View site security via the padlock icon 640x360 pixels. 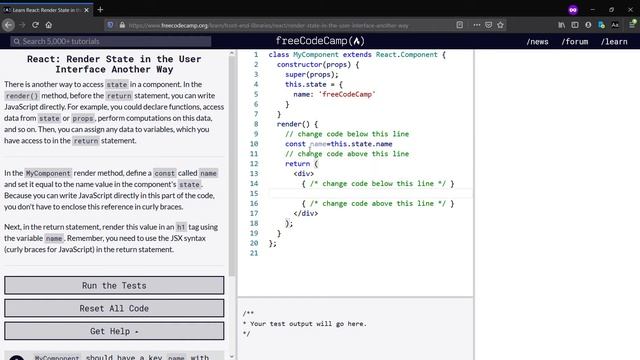(122, 25)
